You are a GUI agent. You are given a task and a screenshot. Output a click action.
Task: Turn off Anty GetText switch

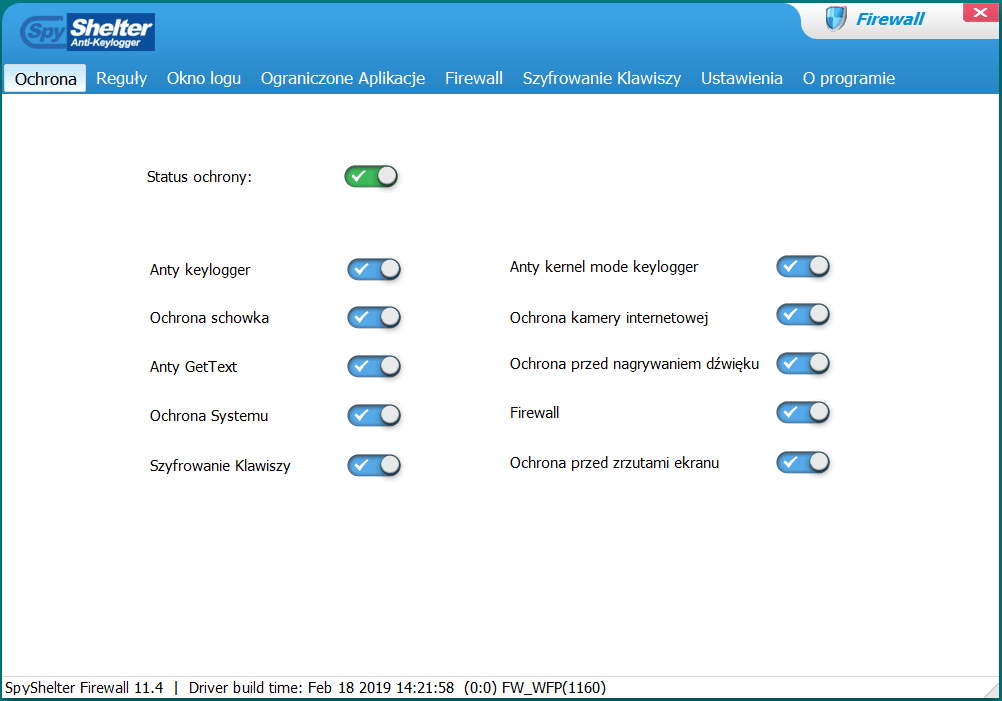point(374,366)
